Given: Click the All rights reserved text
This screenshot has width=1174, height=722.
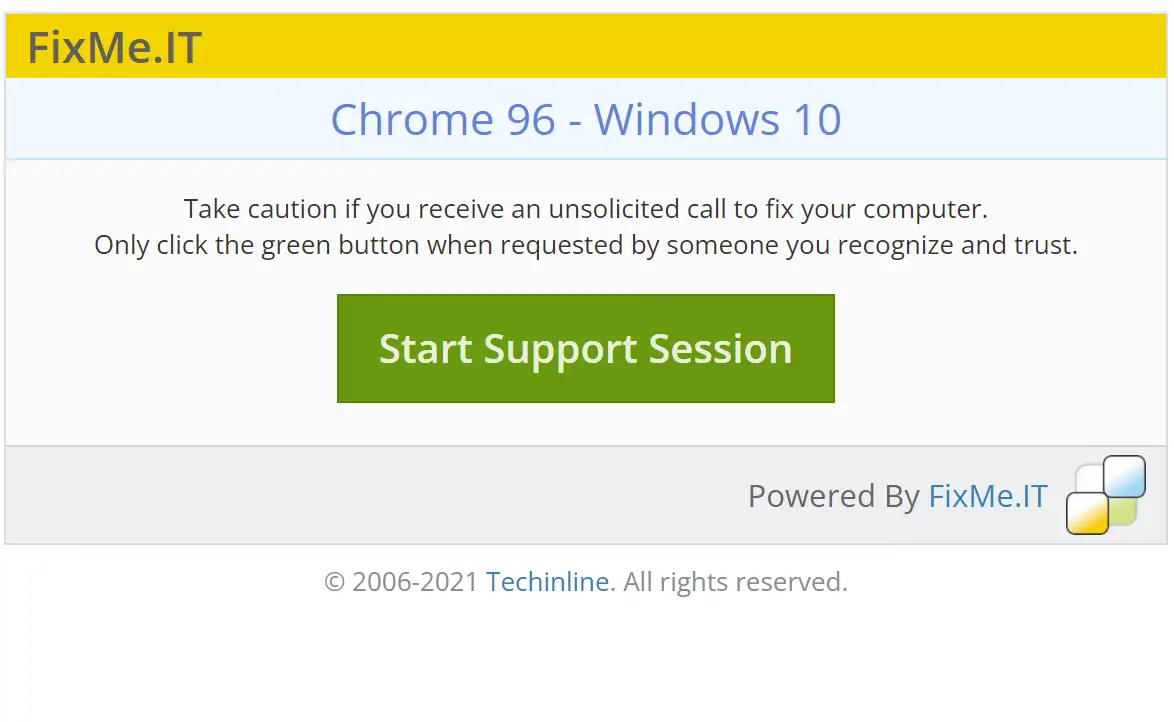Looking at the screenshot, I should (x=735, y=582).
